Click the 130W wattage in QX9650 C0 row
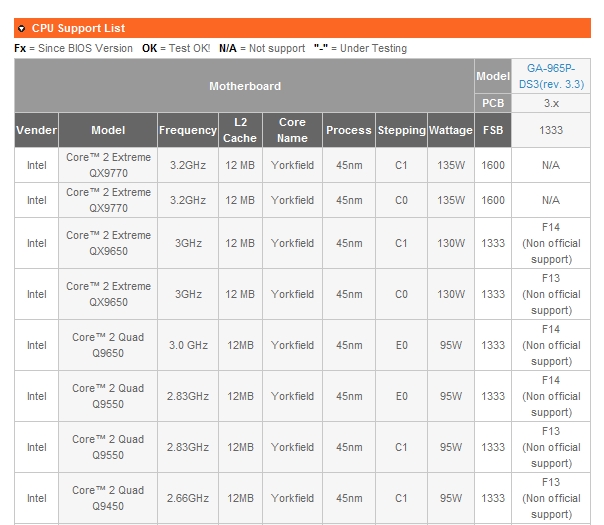 tap(451, 294)
